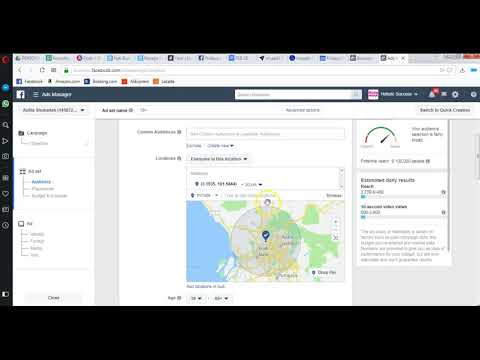Click the green padlock site info

point(66,70)
